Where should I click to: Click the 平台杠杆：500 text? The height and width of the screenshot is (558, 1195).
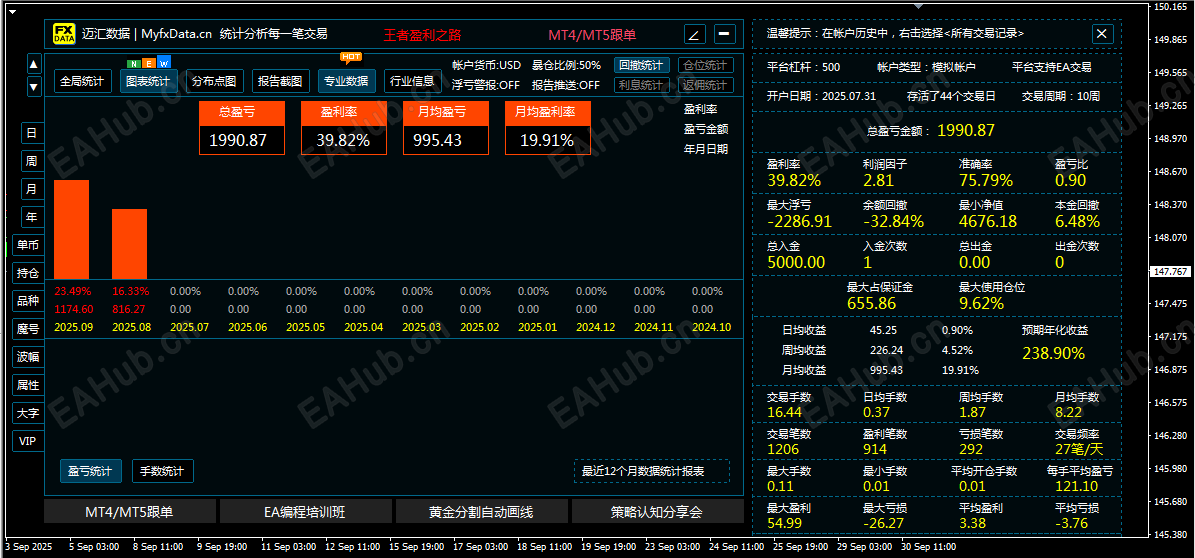803,67
